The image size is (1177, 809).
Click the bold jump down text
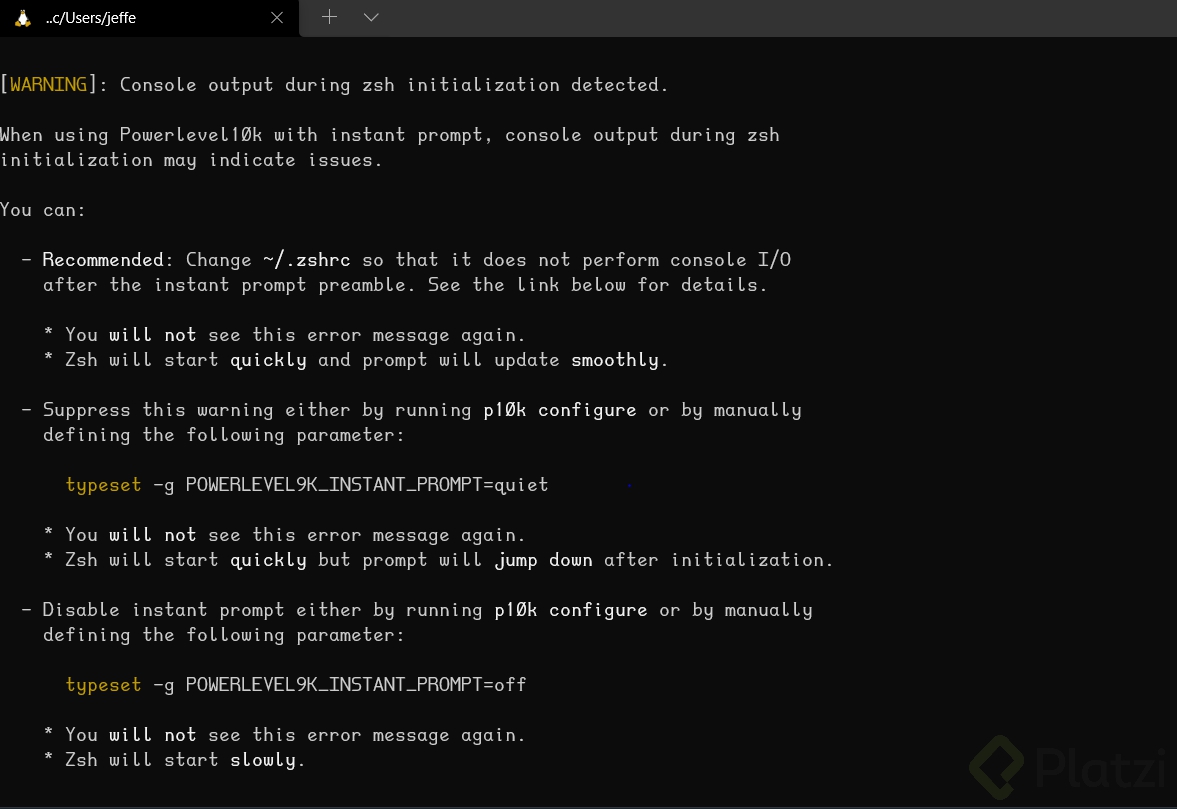543,561
